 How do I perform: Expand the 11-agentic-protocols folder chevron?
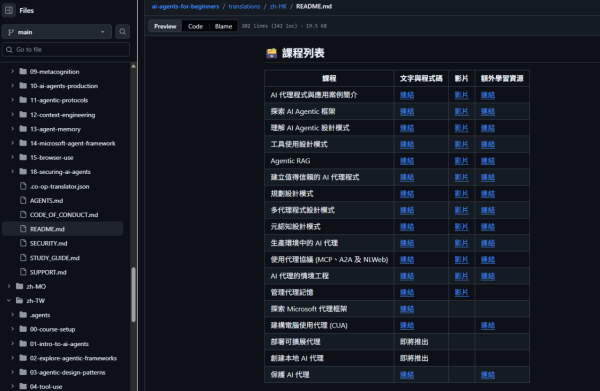[x=12, y=100]
